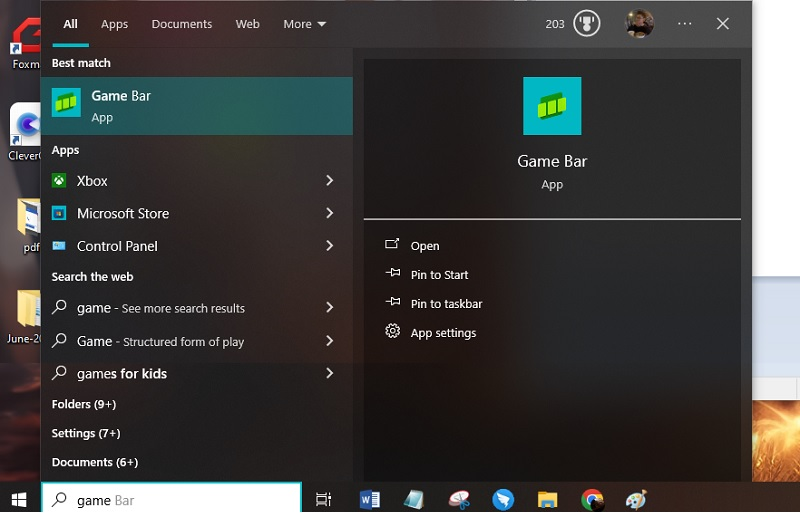This screenshot has height=513, width=800.
Task: Select the 'games for kids' web suggestion
Action: (196, 374)
